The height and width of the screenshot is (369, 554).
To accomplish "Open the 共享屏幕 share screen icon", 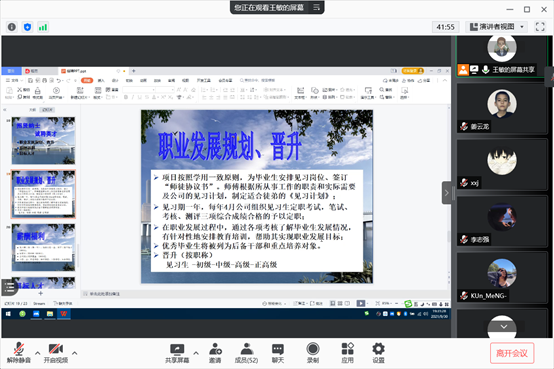I will pos(177,353).
